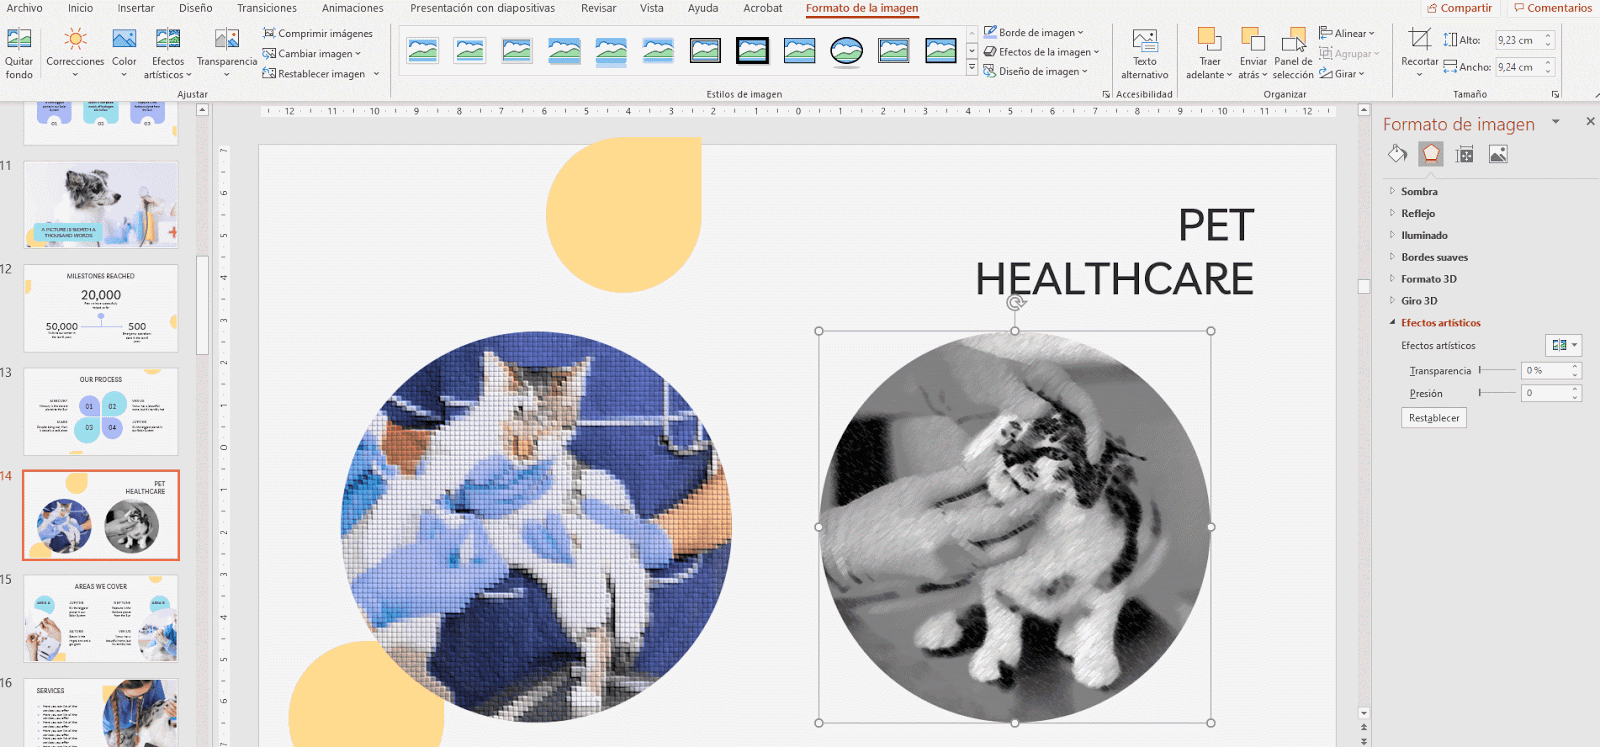Switch to the Diseño tab
The width and height of the screenshot is (1600, 747).
click(196, 8)
